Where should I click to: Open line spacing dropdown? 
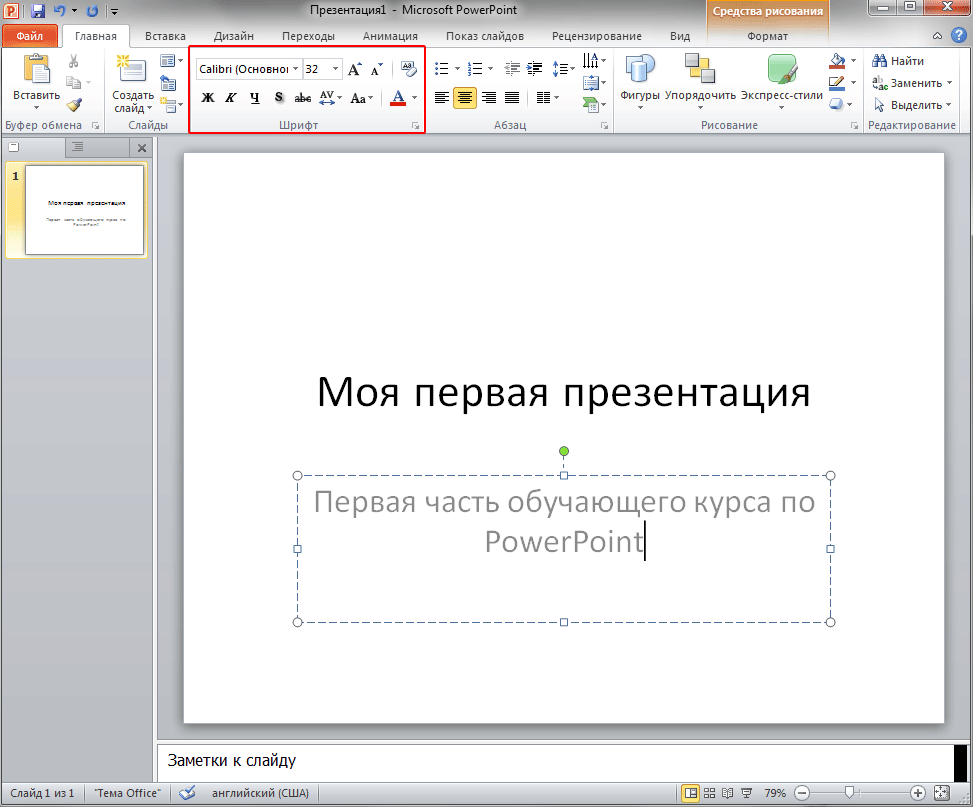pos(563,68)
